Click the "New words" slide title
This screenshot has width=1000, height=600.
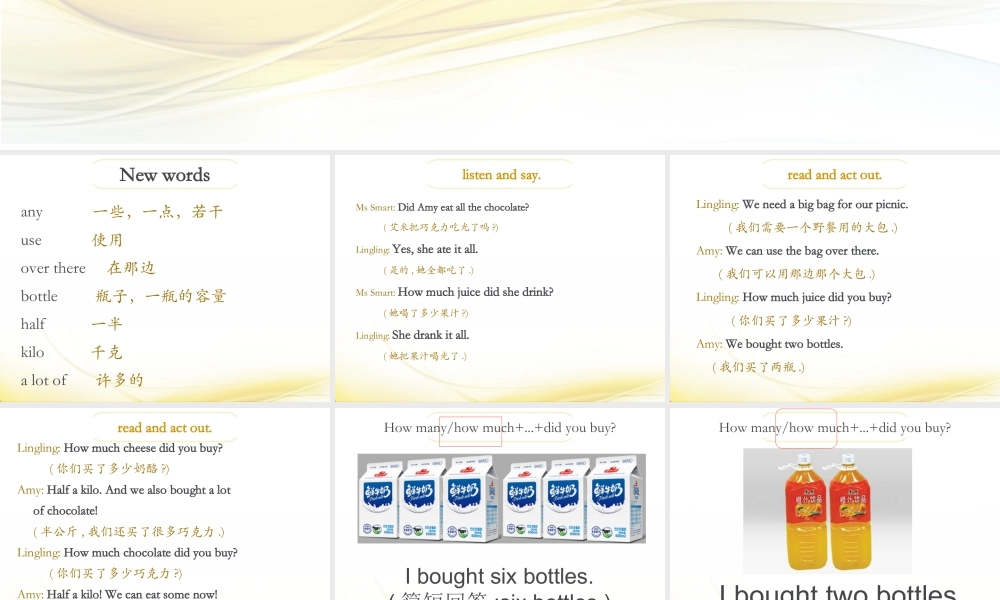pos(164,175)
